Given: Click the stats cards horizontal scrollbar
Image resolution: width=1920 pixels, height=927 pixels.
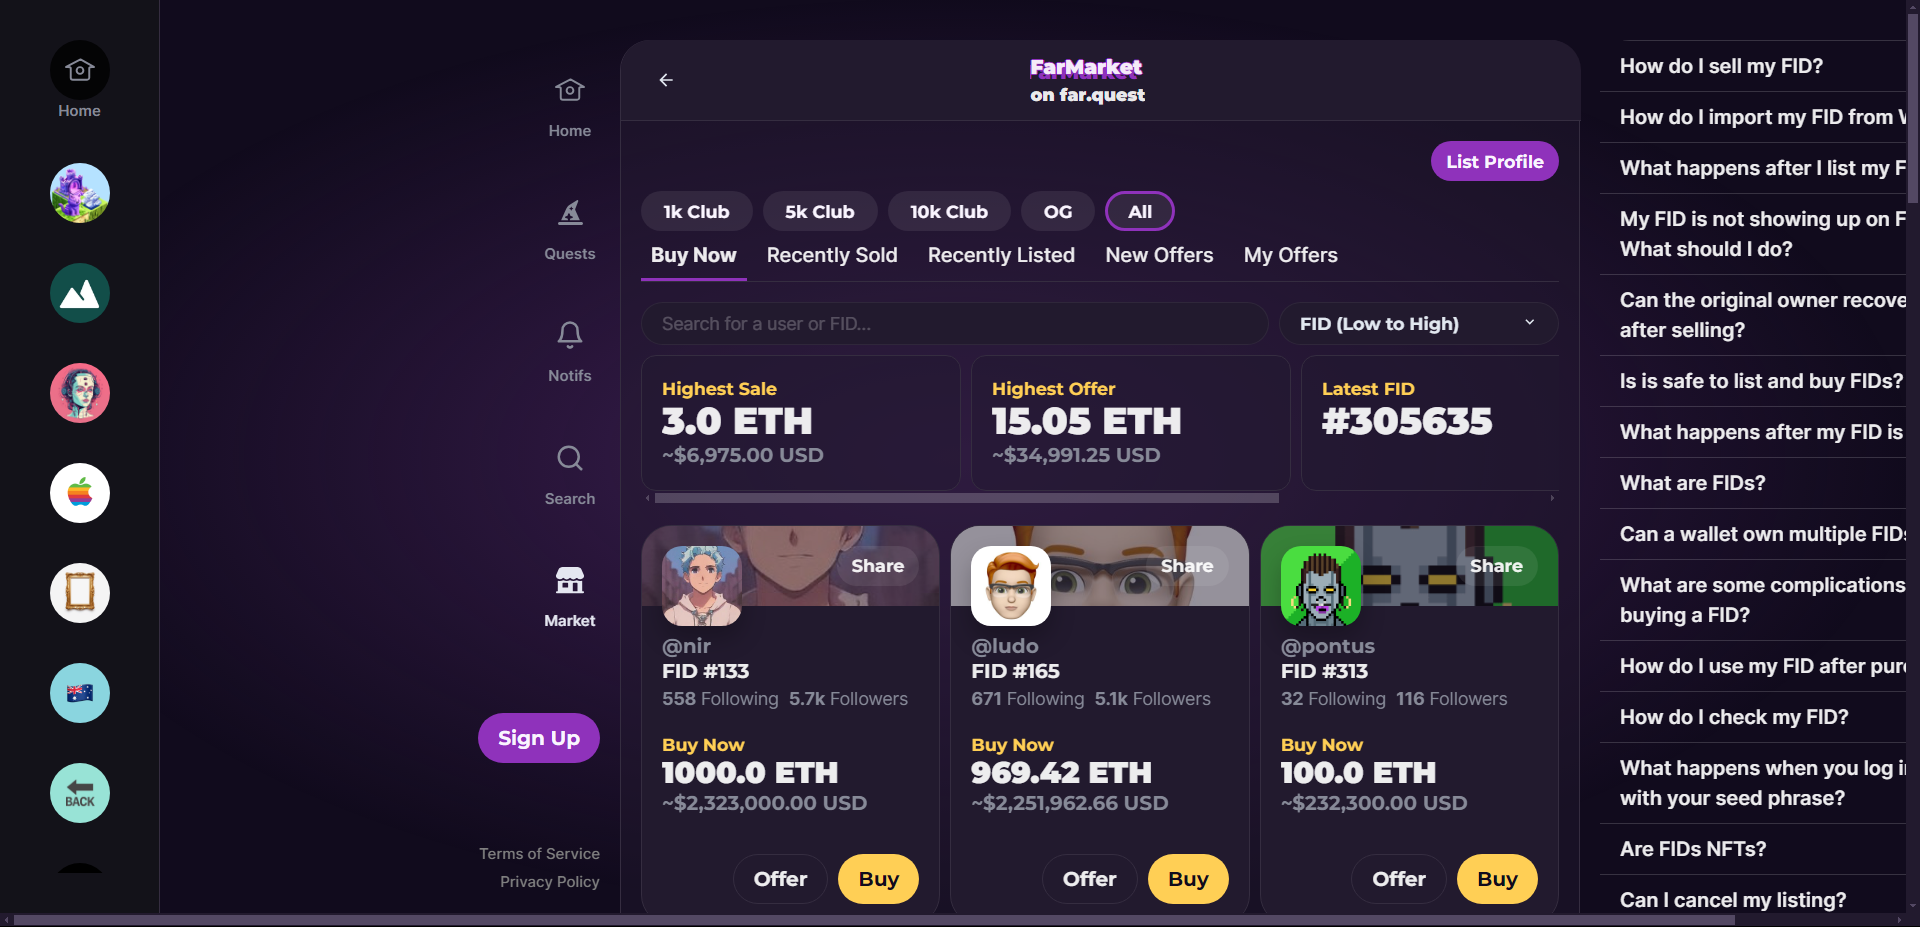Looking at the screenshot, I should 966,498.
